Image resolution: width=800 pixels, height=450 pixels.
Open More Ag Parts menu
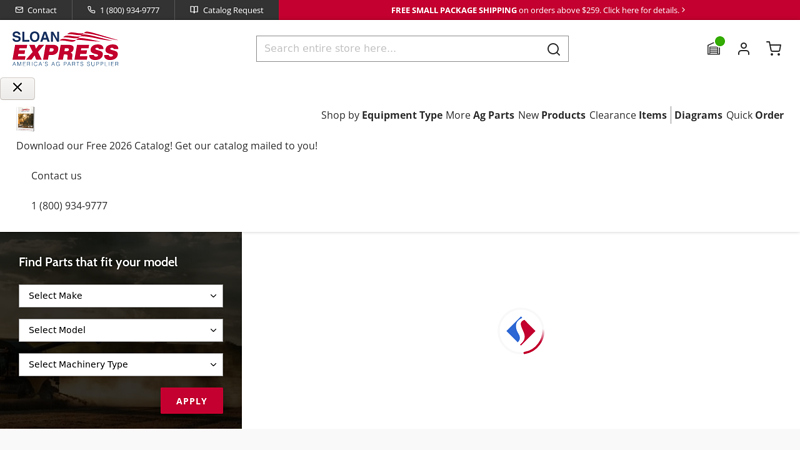(x=480, y=115)
